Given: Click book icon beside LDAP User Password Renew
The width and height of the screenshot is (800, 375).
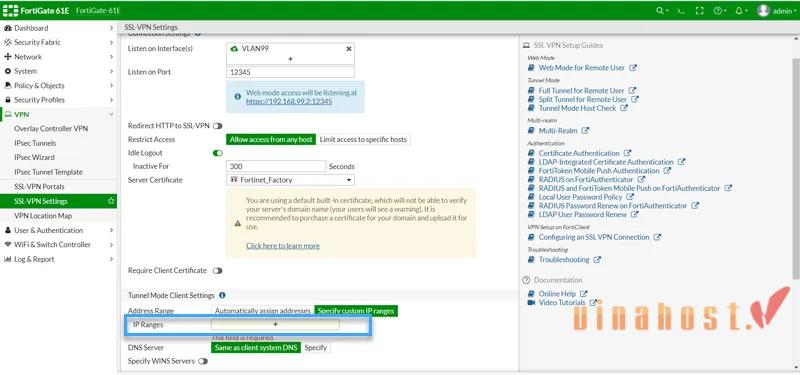Looking at the screenshot, I should pos(531,215).
